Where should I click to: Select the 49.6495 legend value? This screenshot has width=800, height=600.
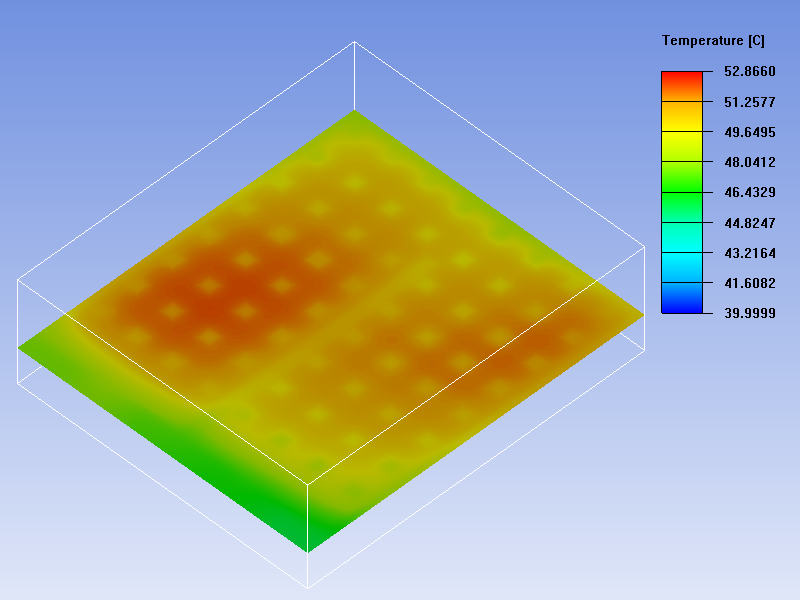[x=749, y=132]
